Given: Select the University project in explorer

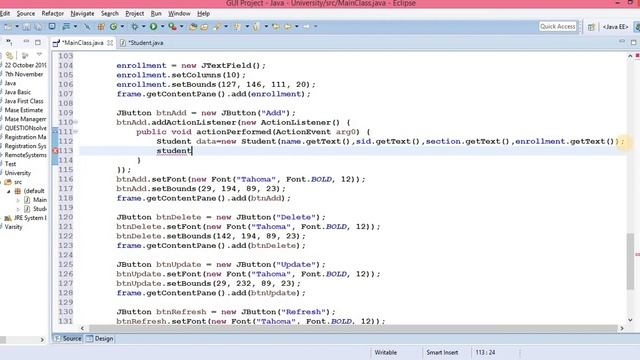Looking at the screenshot, I should 17,173.
